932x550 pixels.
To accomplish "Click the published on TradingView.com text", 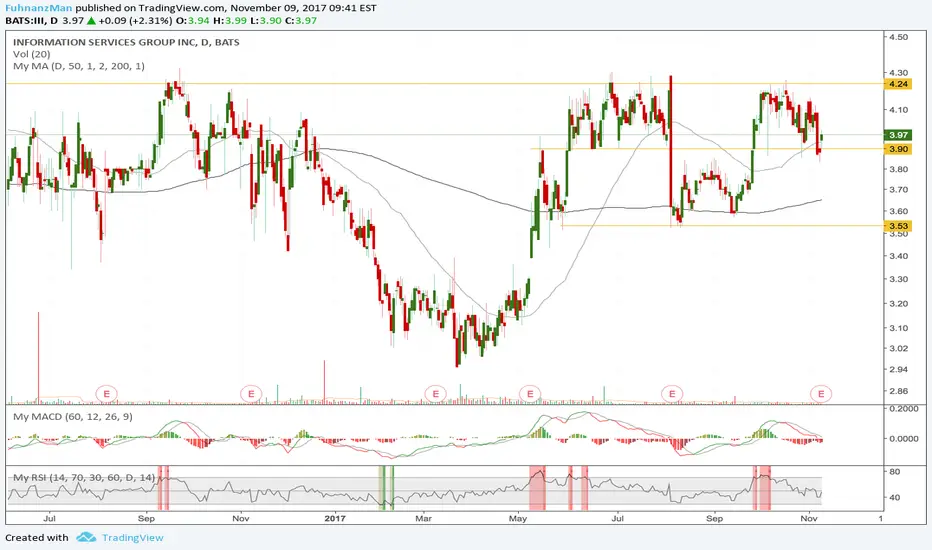I will [x=150, y=8].
